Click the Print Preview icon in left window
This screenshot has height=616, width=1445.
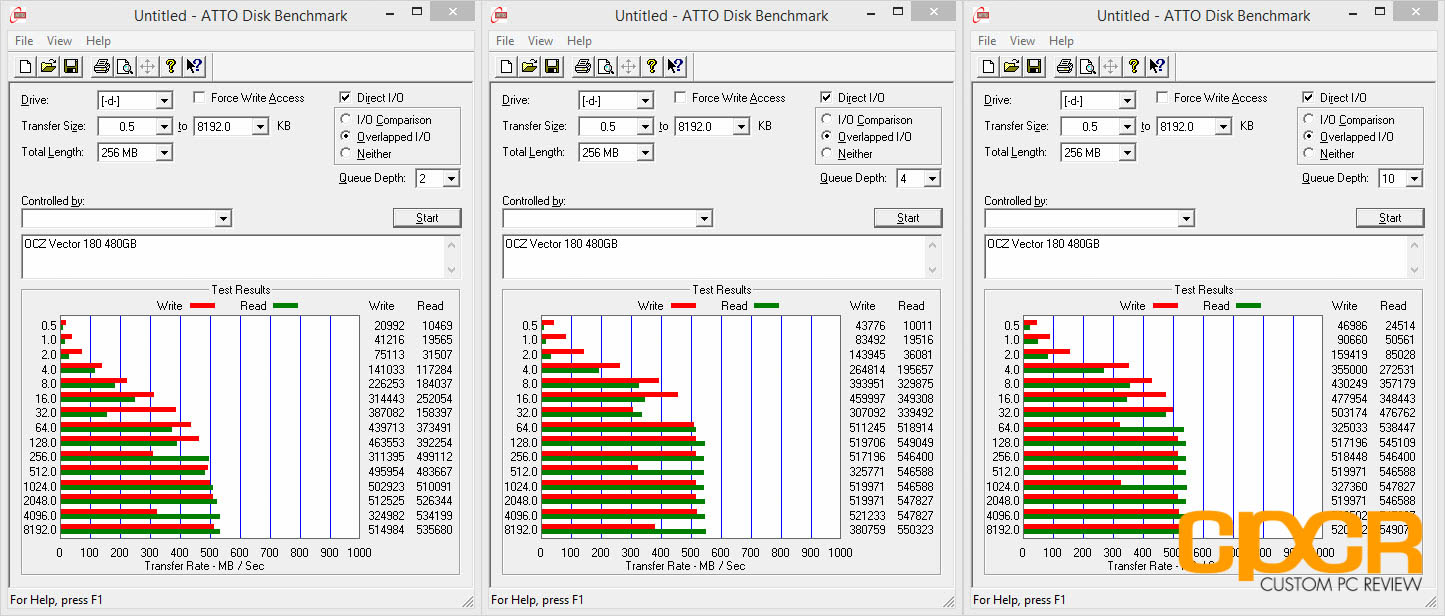[x=125, y=67]
